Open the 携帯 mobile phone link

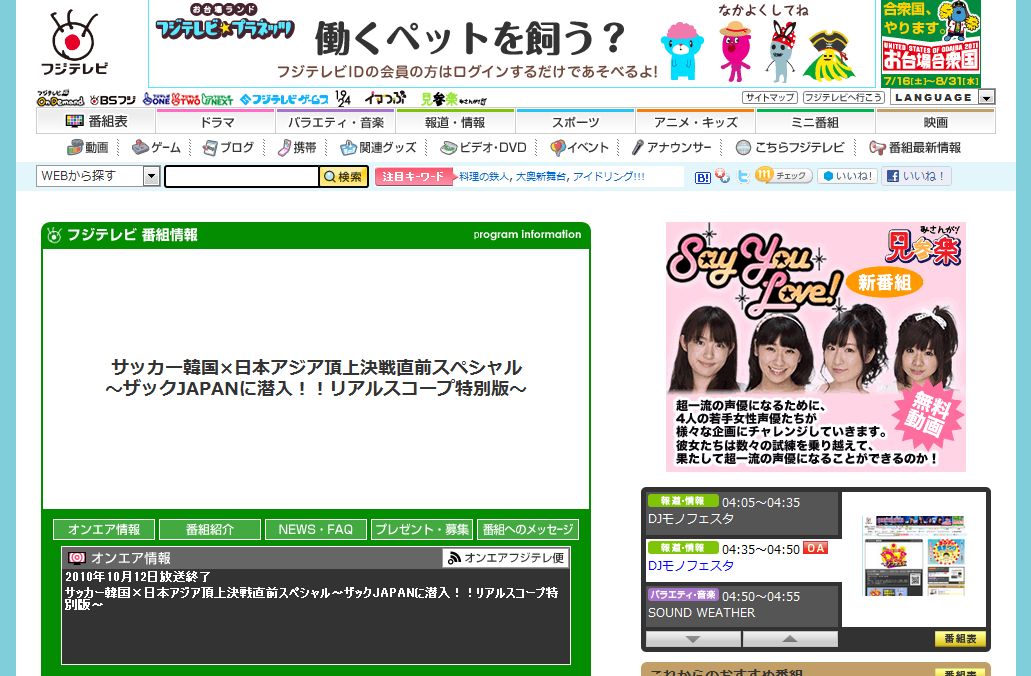click(297, 147)
